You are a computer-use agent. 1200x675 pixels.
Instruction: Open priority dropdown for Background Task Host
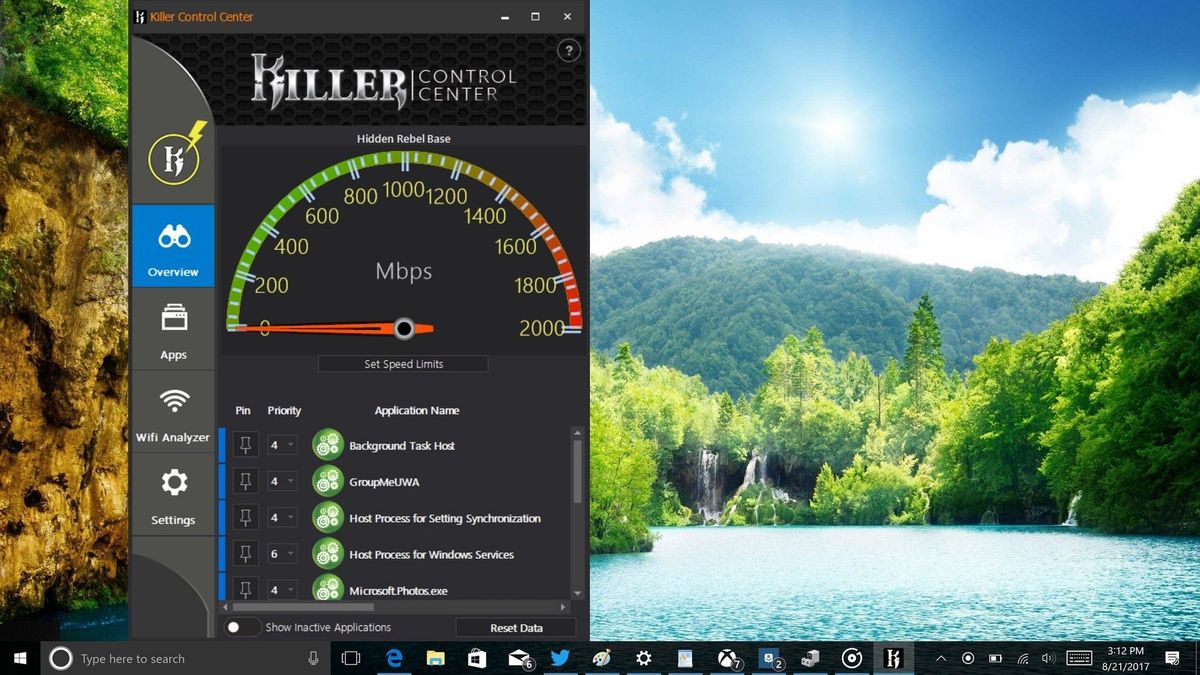coord(282,445)
